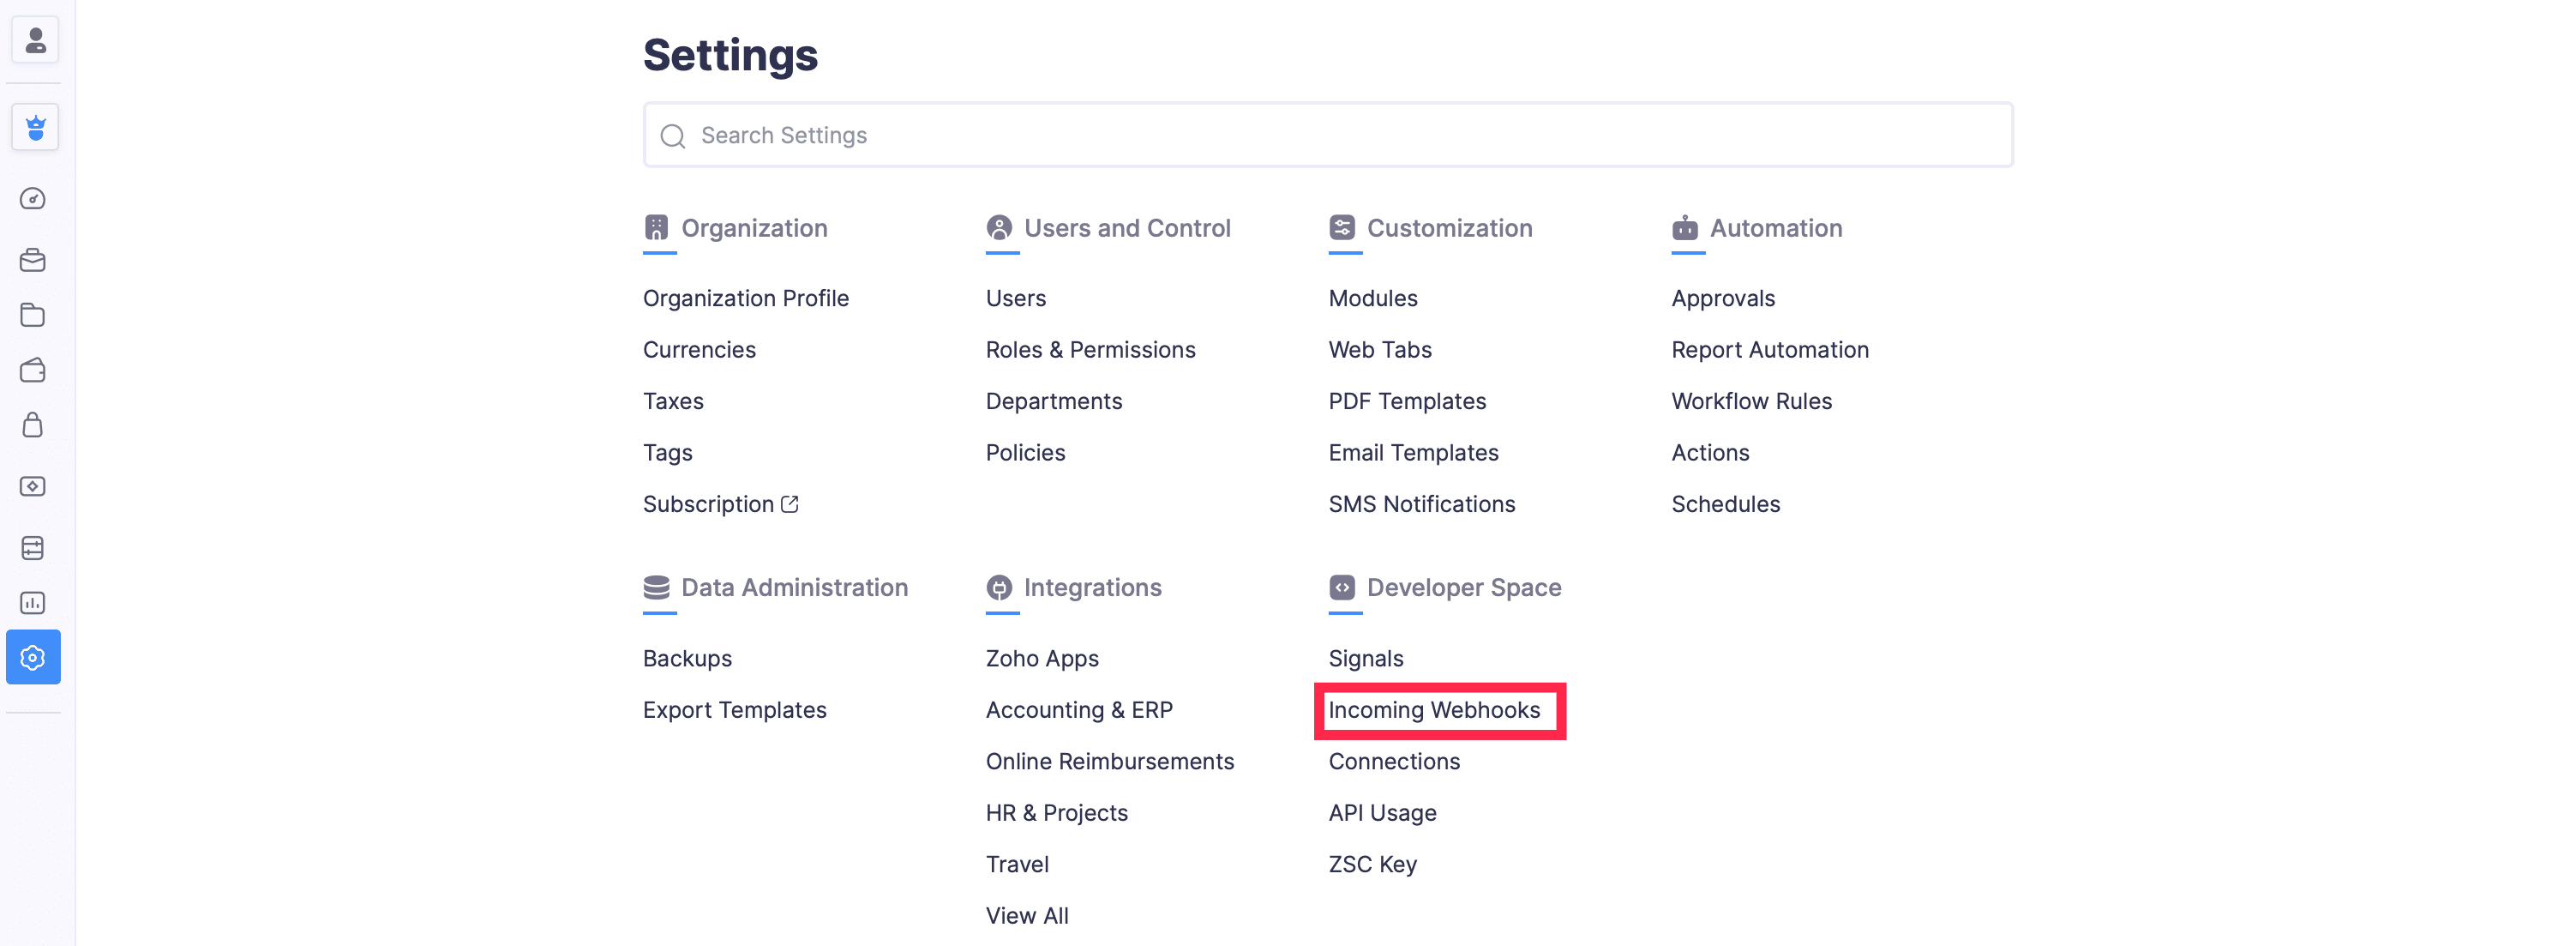
Task: Navigate to API Usage page
Action: click(1382, 813)
